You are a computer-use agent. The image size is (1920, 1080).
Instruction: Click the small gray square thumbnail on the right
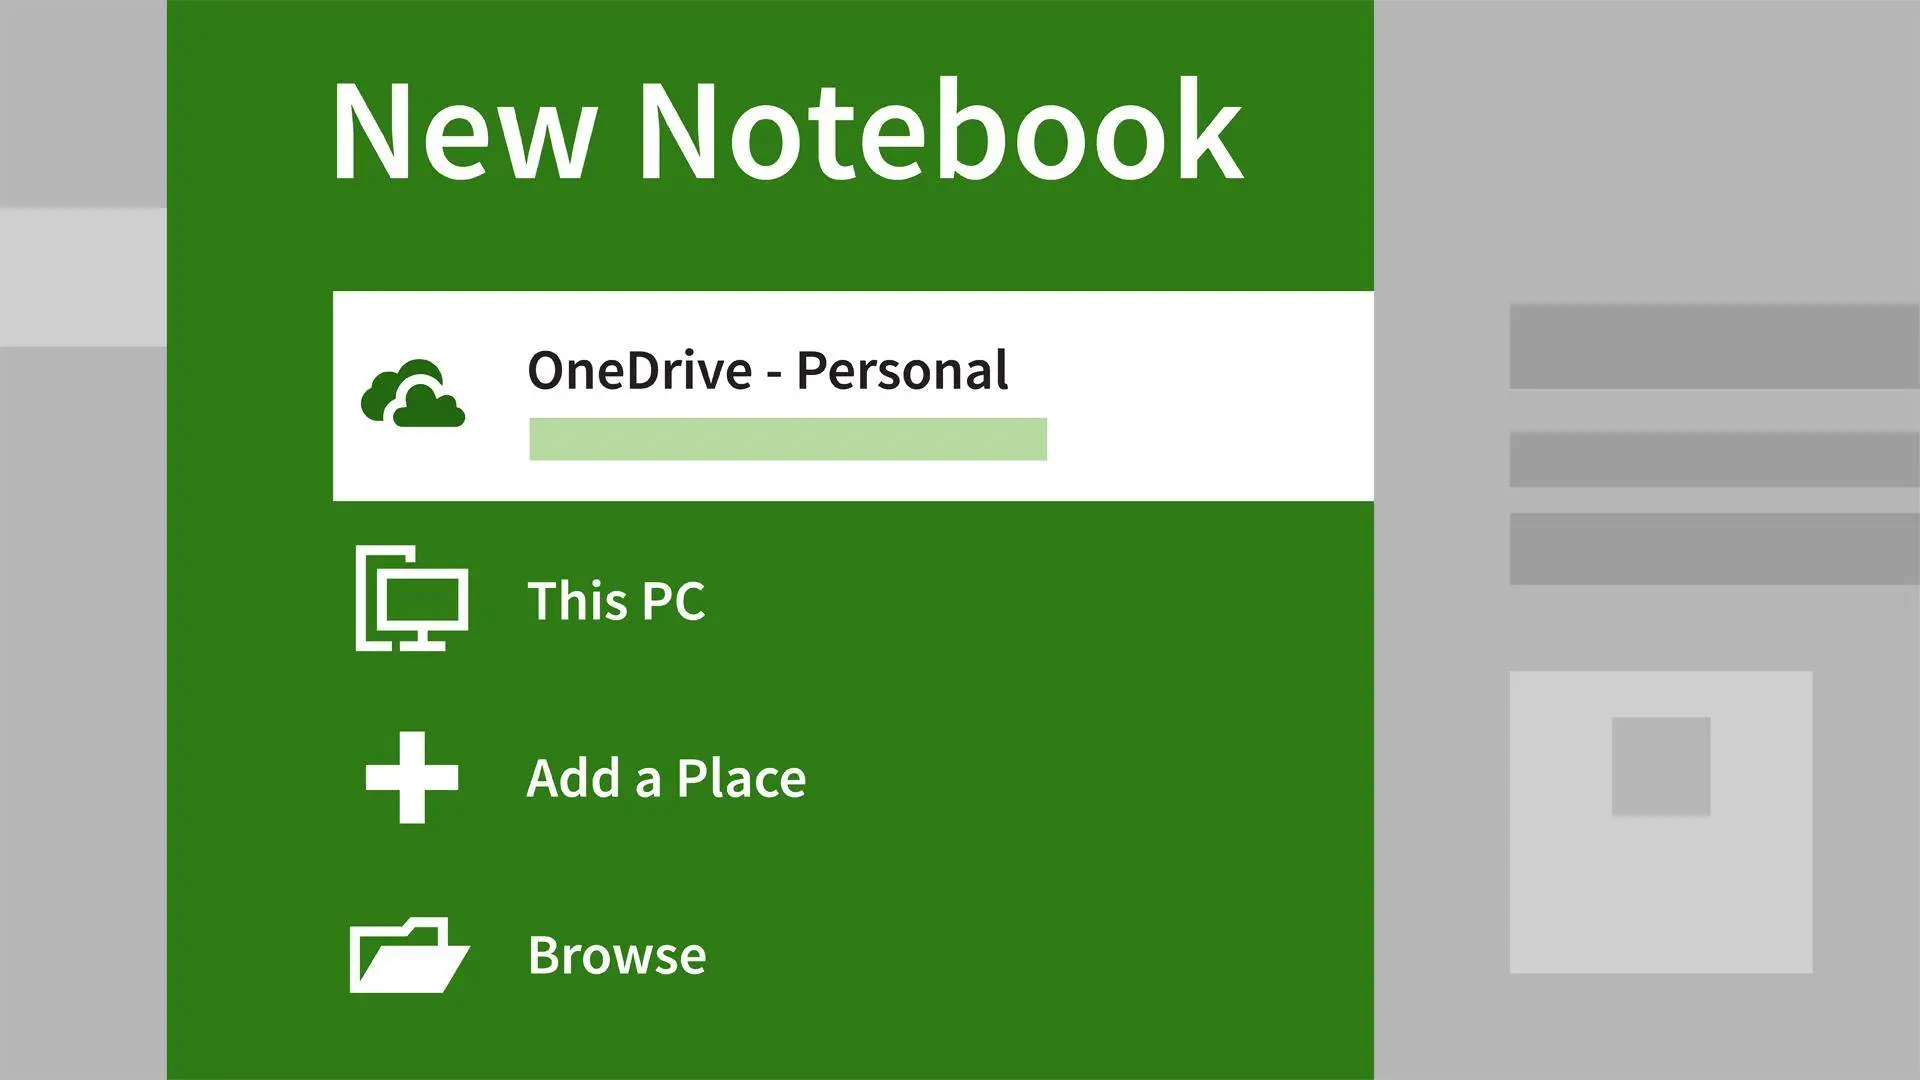coord(1661,766)
